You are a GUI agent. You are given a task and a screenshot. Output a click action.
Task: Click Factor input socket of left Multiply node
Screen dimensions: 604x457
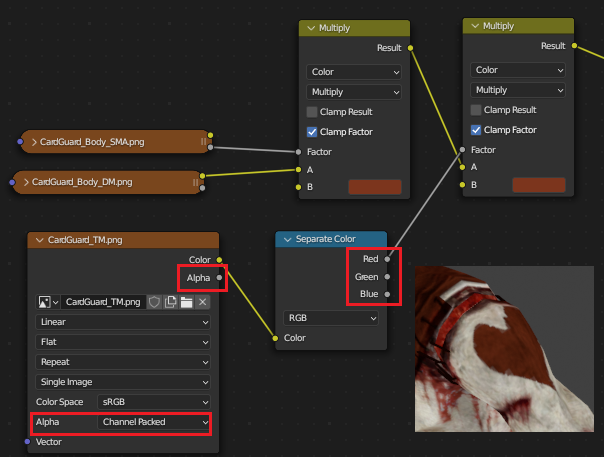[x=299, y=152]
